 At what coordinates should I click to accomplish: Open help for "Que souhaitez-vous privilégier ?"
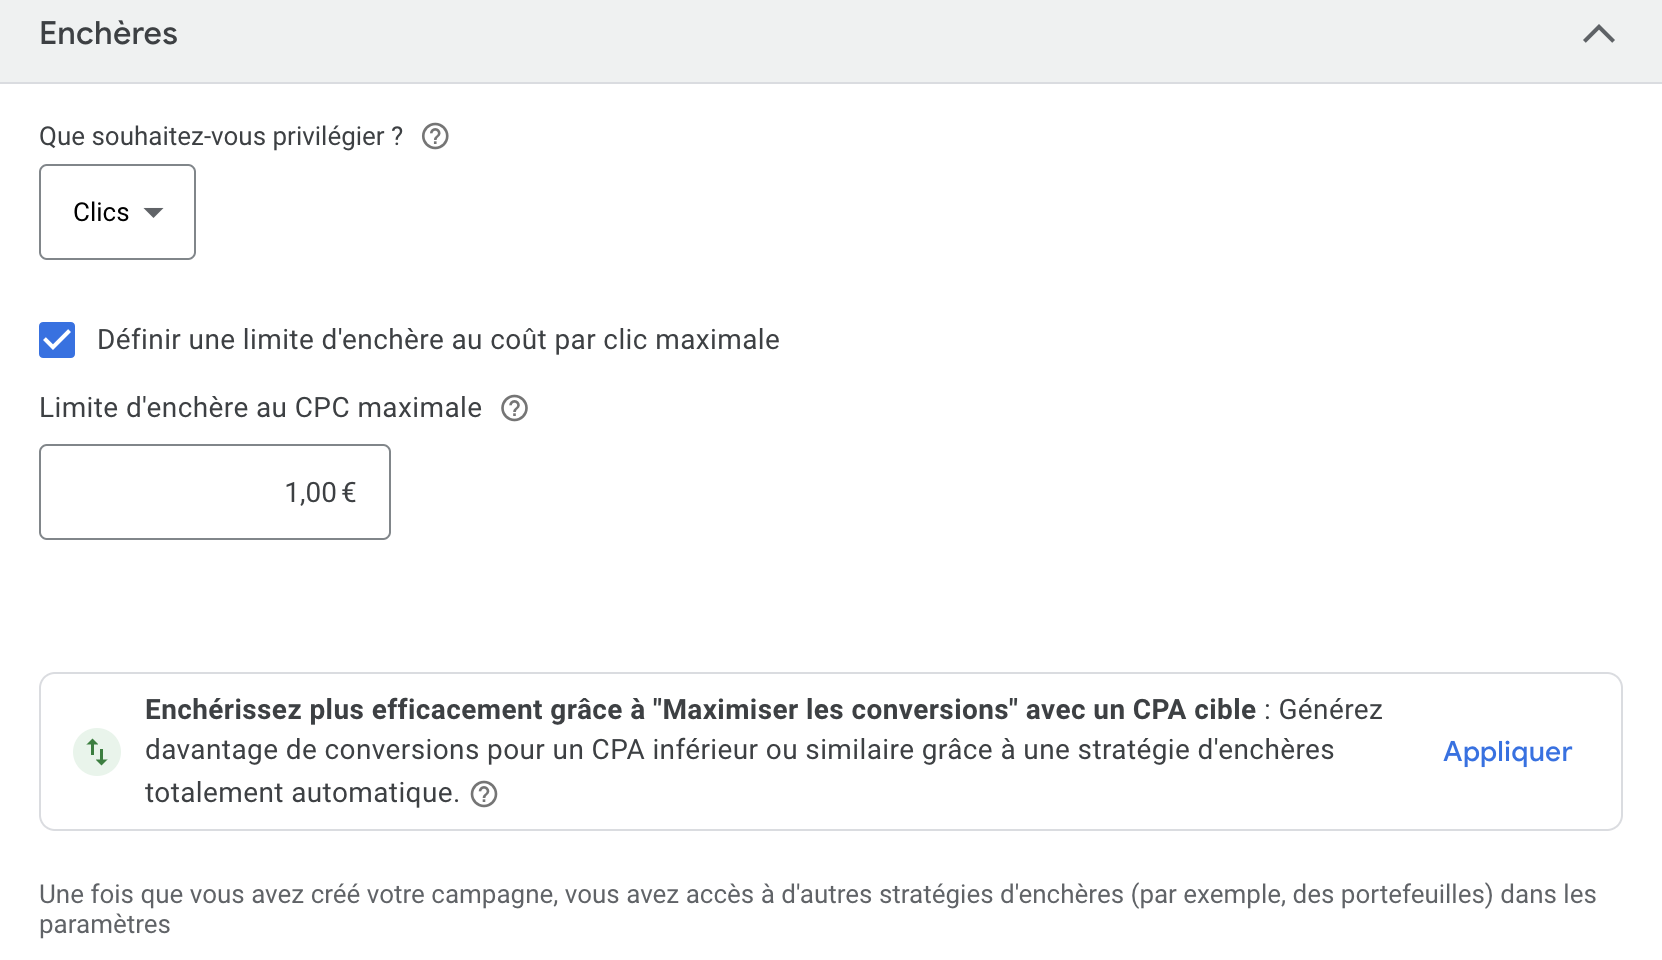click(x=435, y=136)
